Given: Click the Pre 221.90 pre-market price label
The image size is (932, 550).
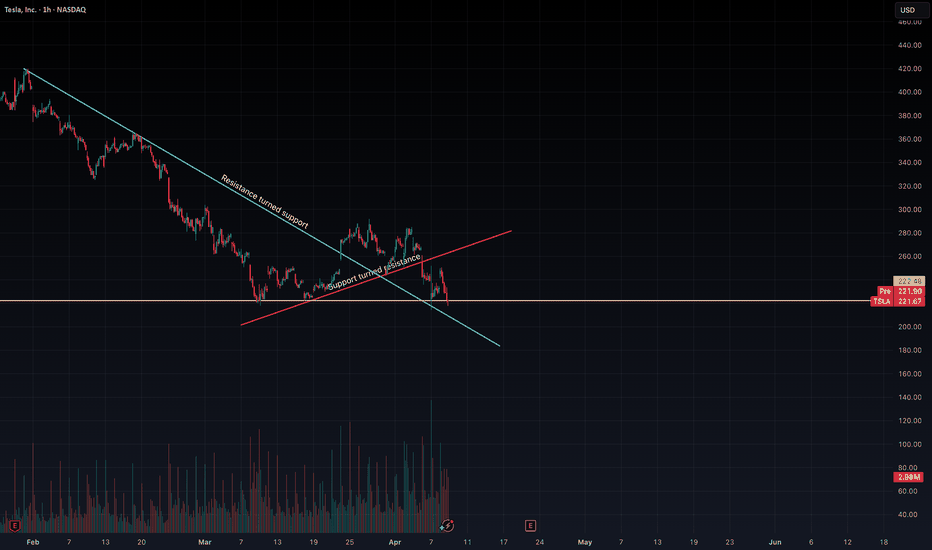Looking at the screenshot, I should click(901, 291).
